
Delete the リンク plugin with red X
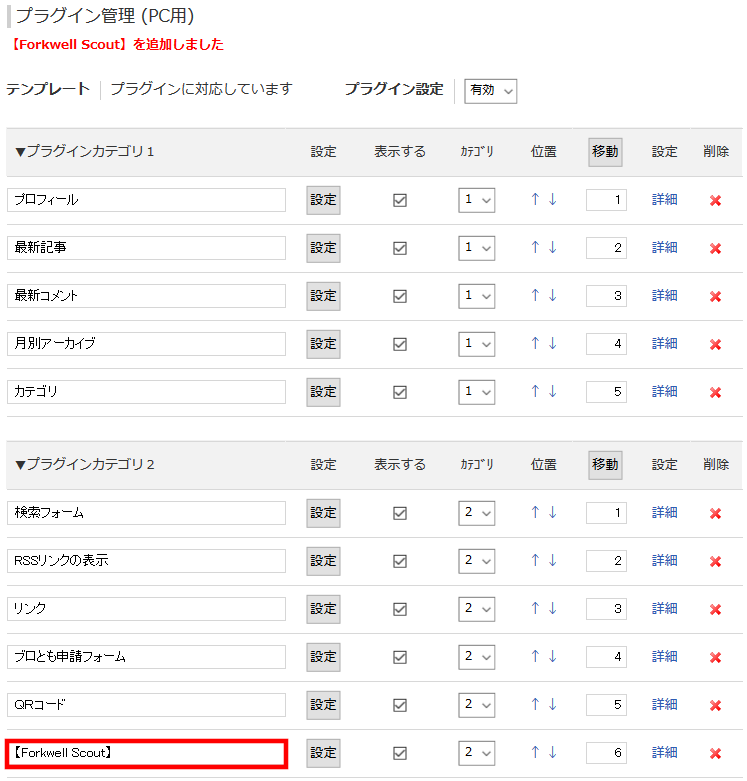tap(715, 609)
